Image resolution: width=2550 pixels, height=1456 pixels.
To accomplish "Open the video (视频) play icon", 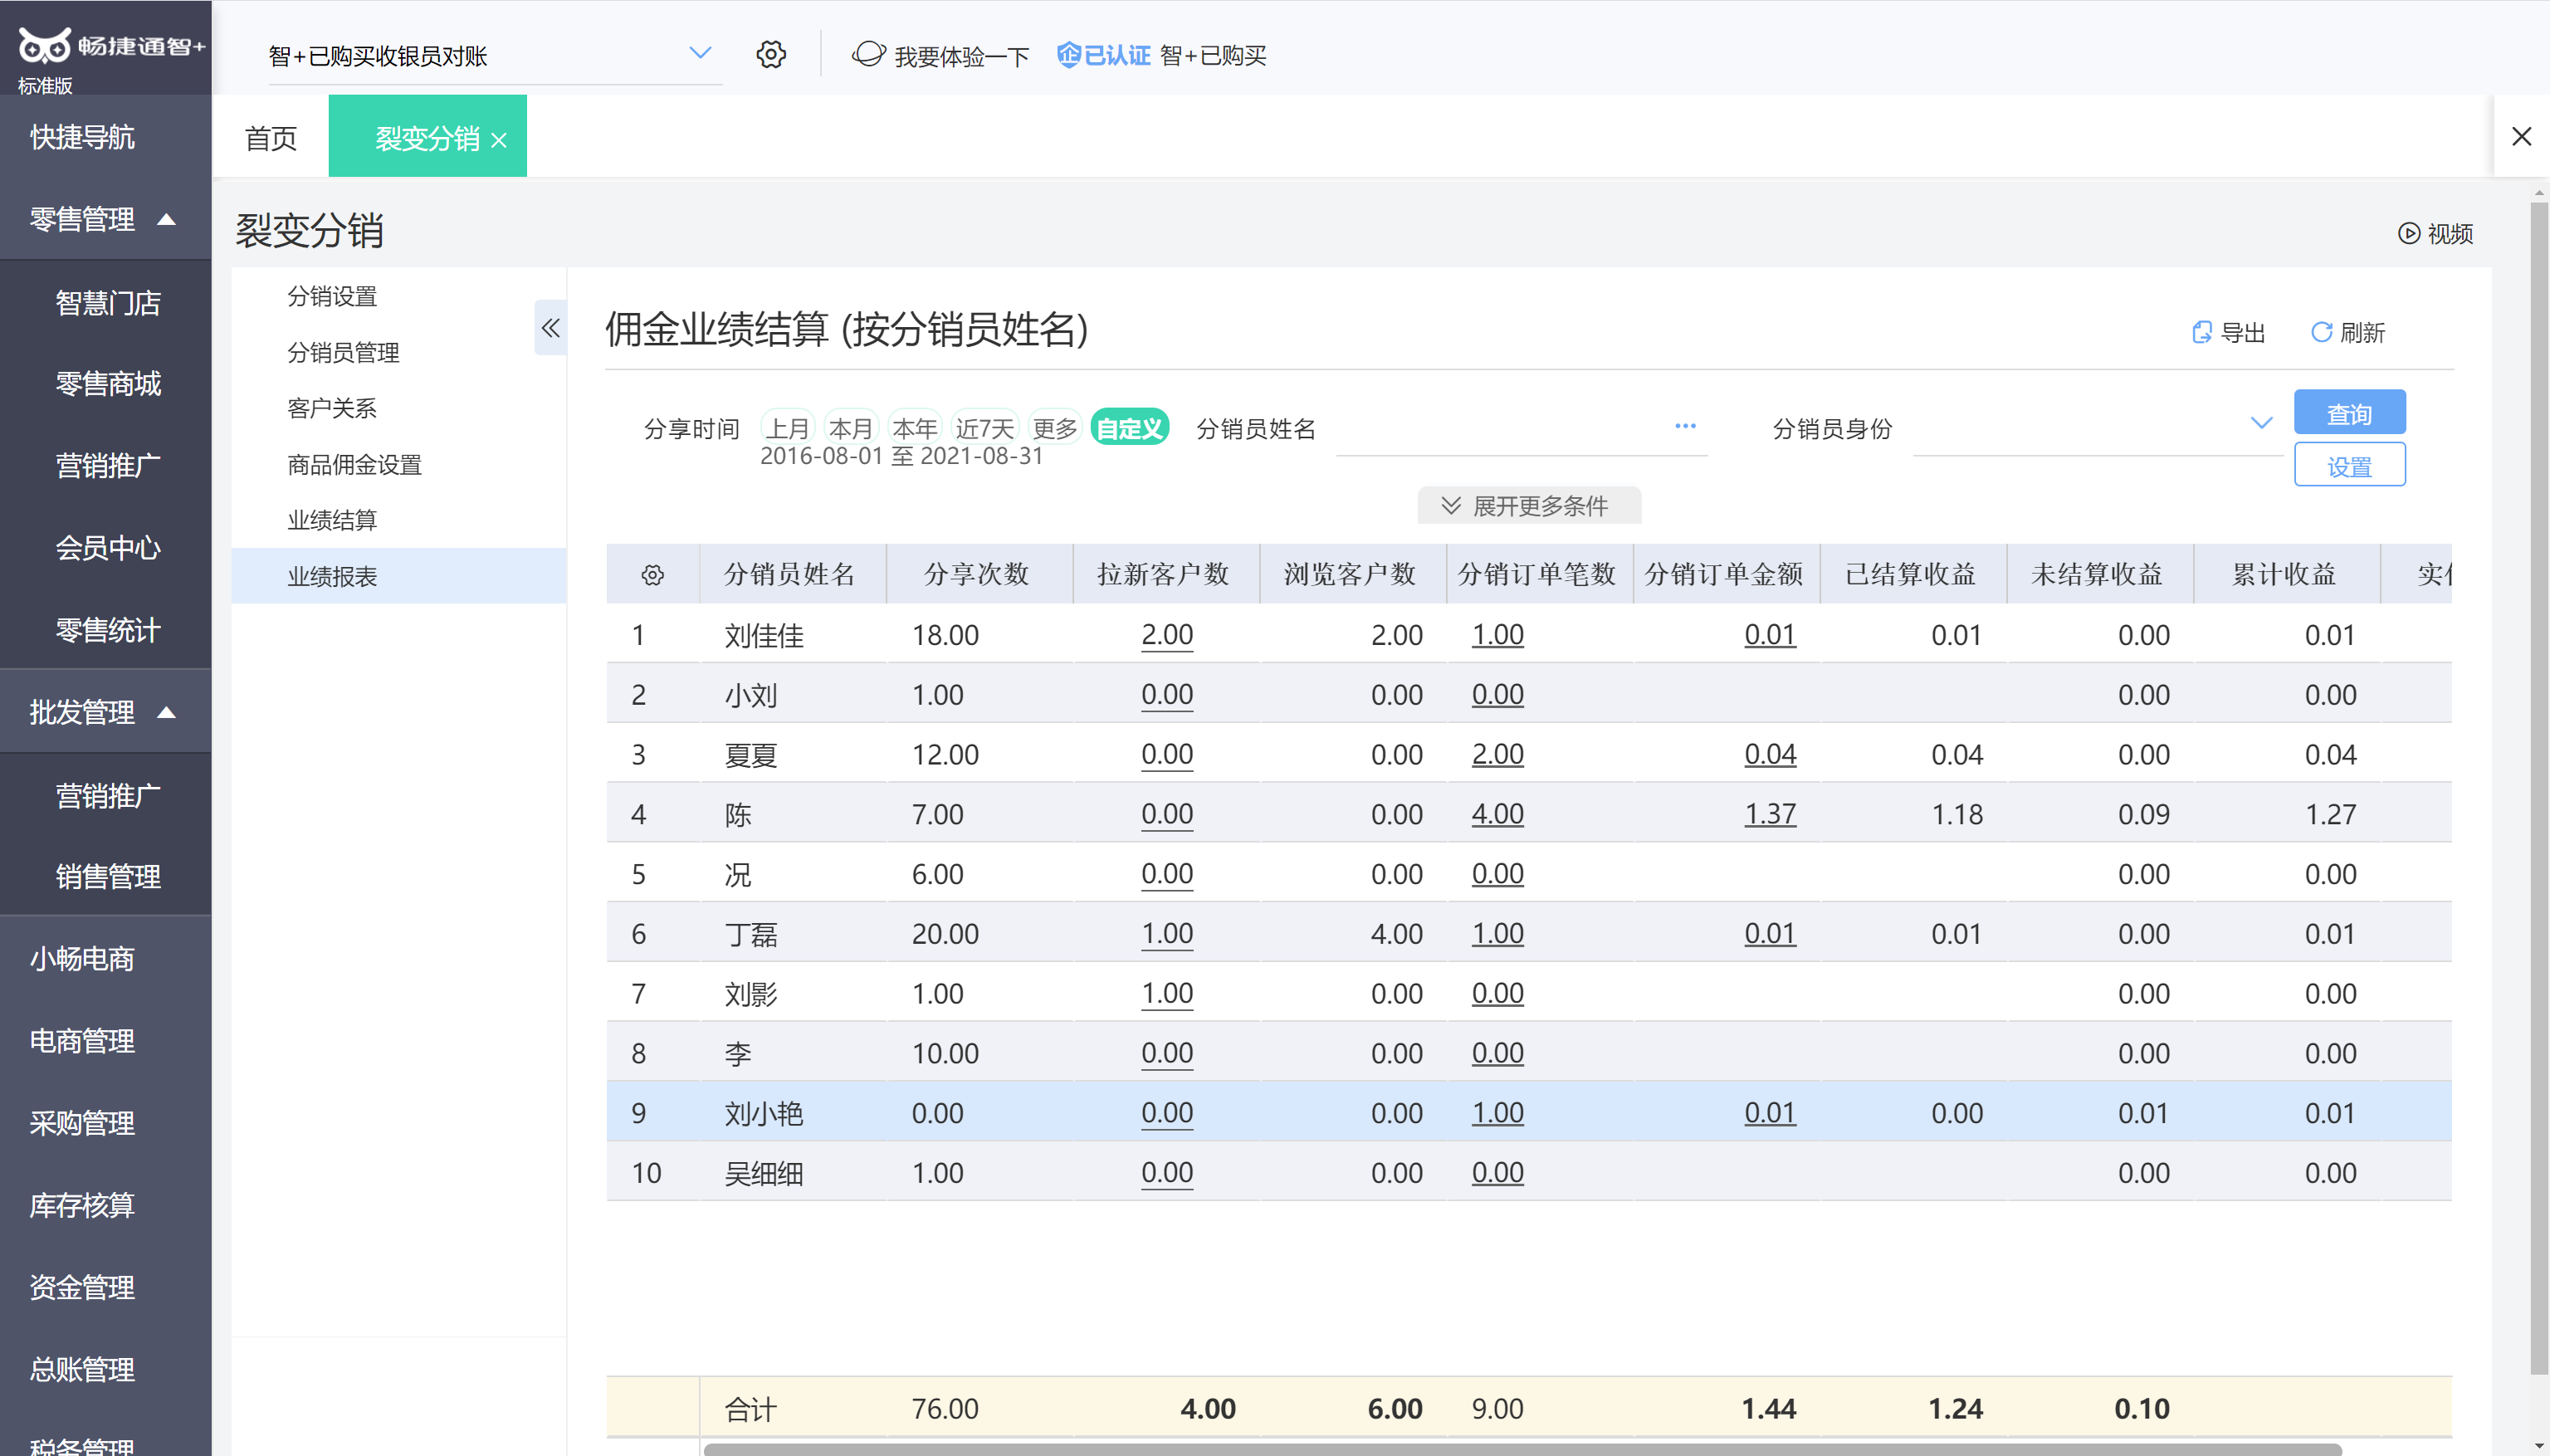I will pyautogui.click(x=2408, y=233).
